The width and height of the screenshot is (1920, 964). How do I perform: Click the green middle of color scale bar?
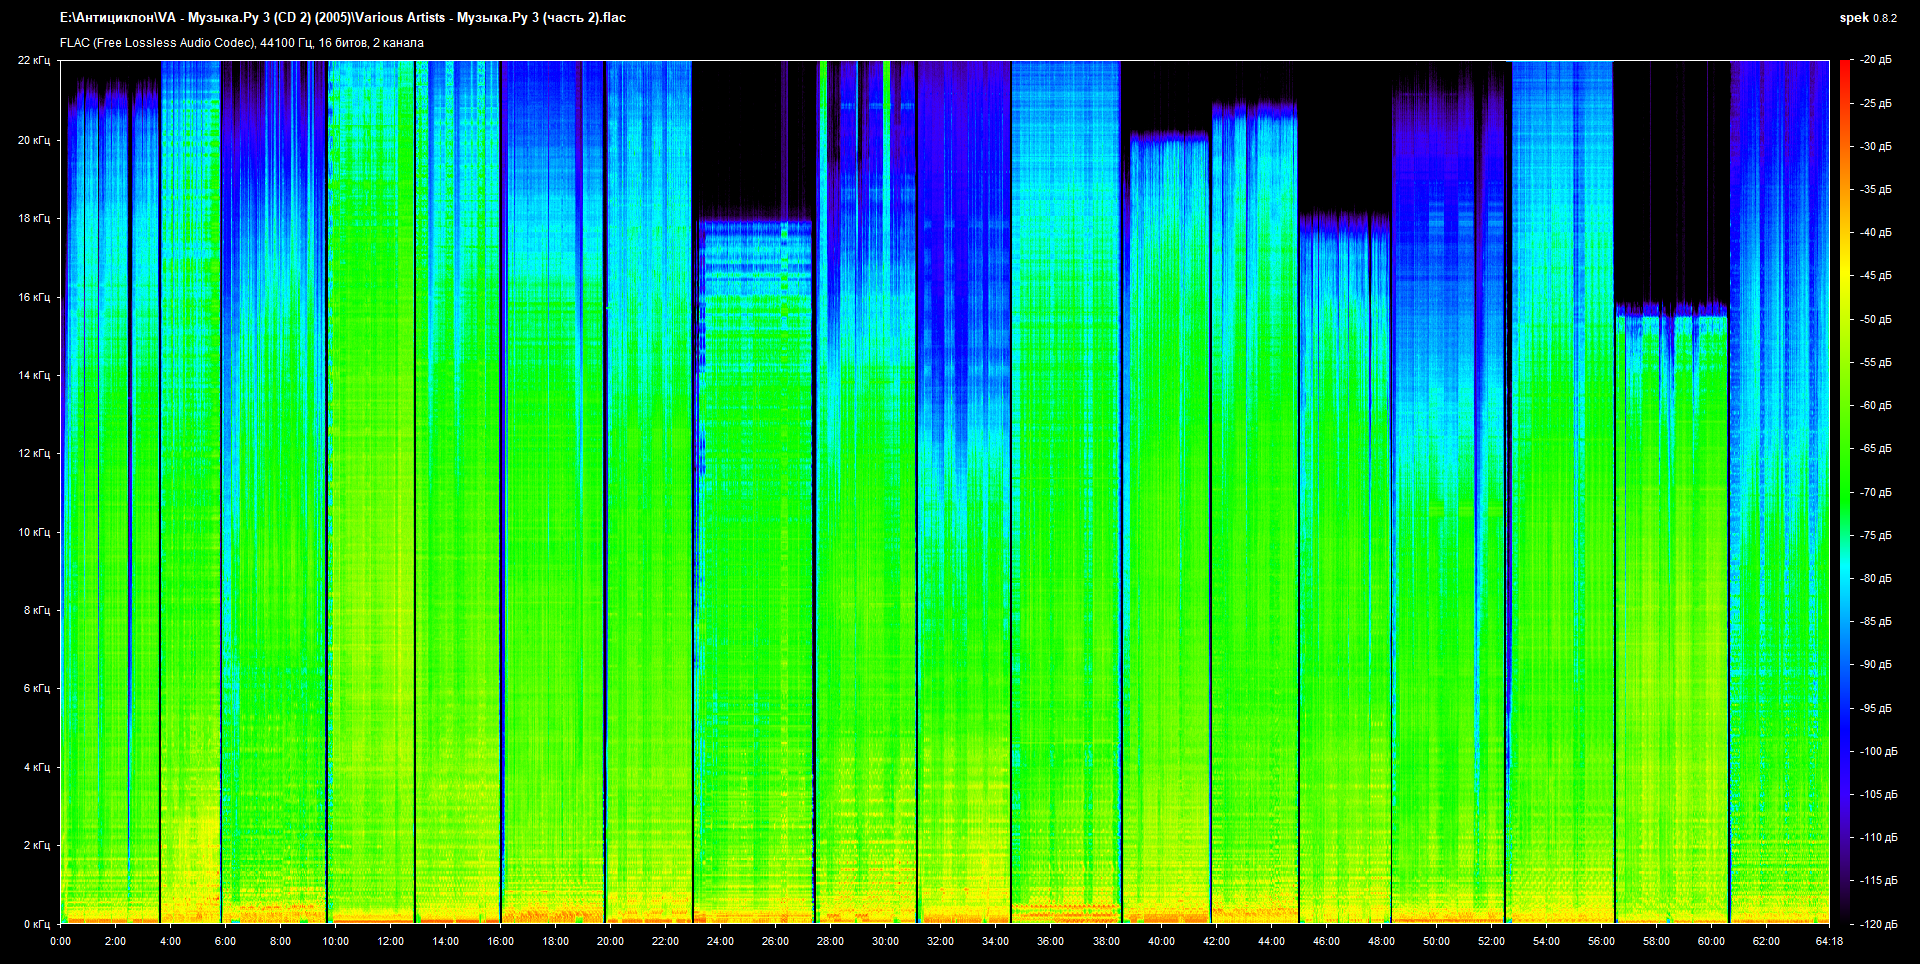point(1844,492)
